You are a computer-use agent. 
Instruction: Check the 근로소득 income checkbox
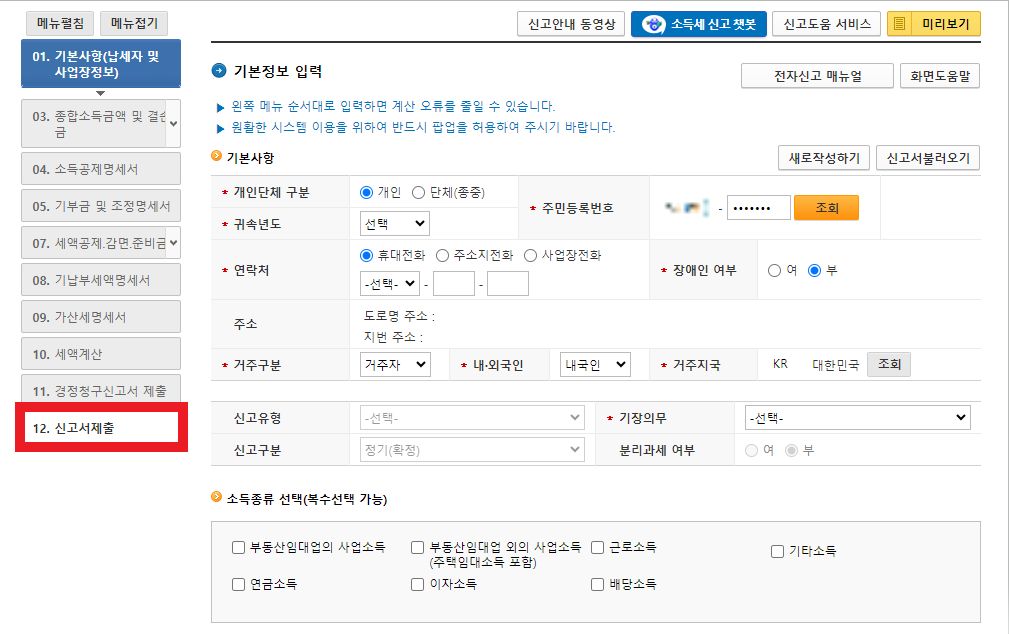[596, 548]
